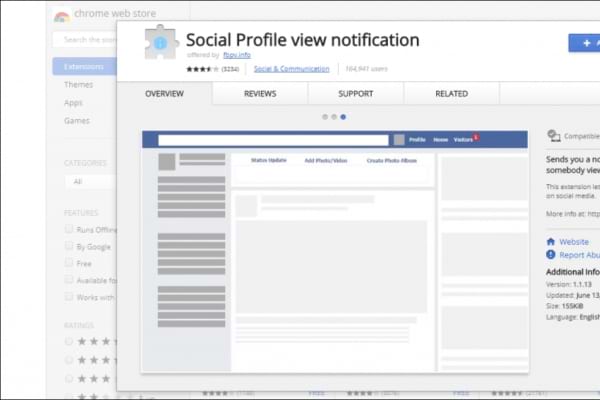This screenshot has height=400, width=600.
Task: Open the fbpv.info developer link
Action: [x=237, y=55]
